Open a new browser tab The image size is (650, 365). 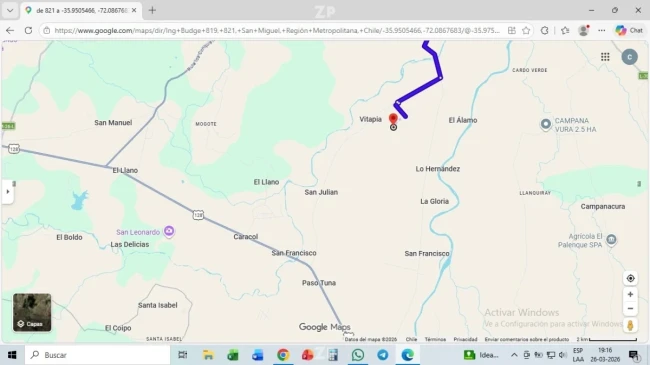point(152,10)
